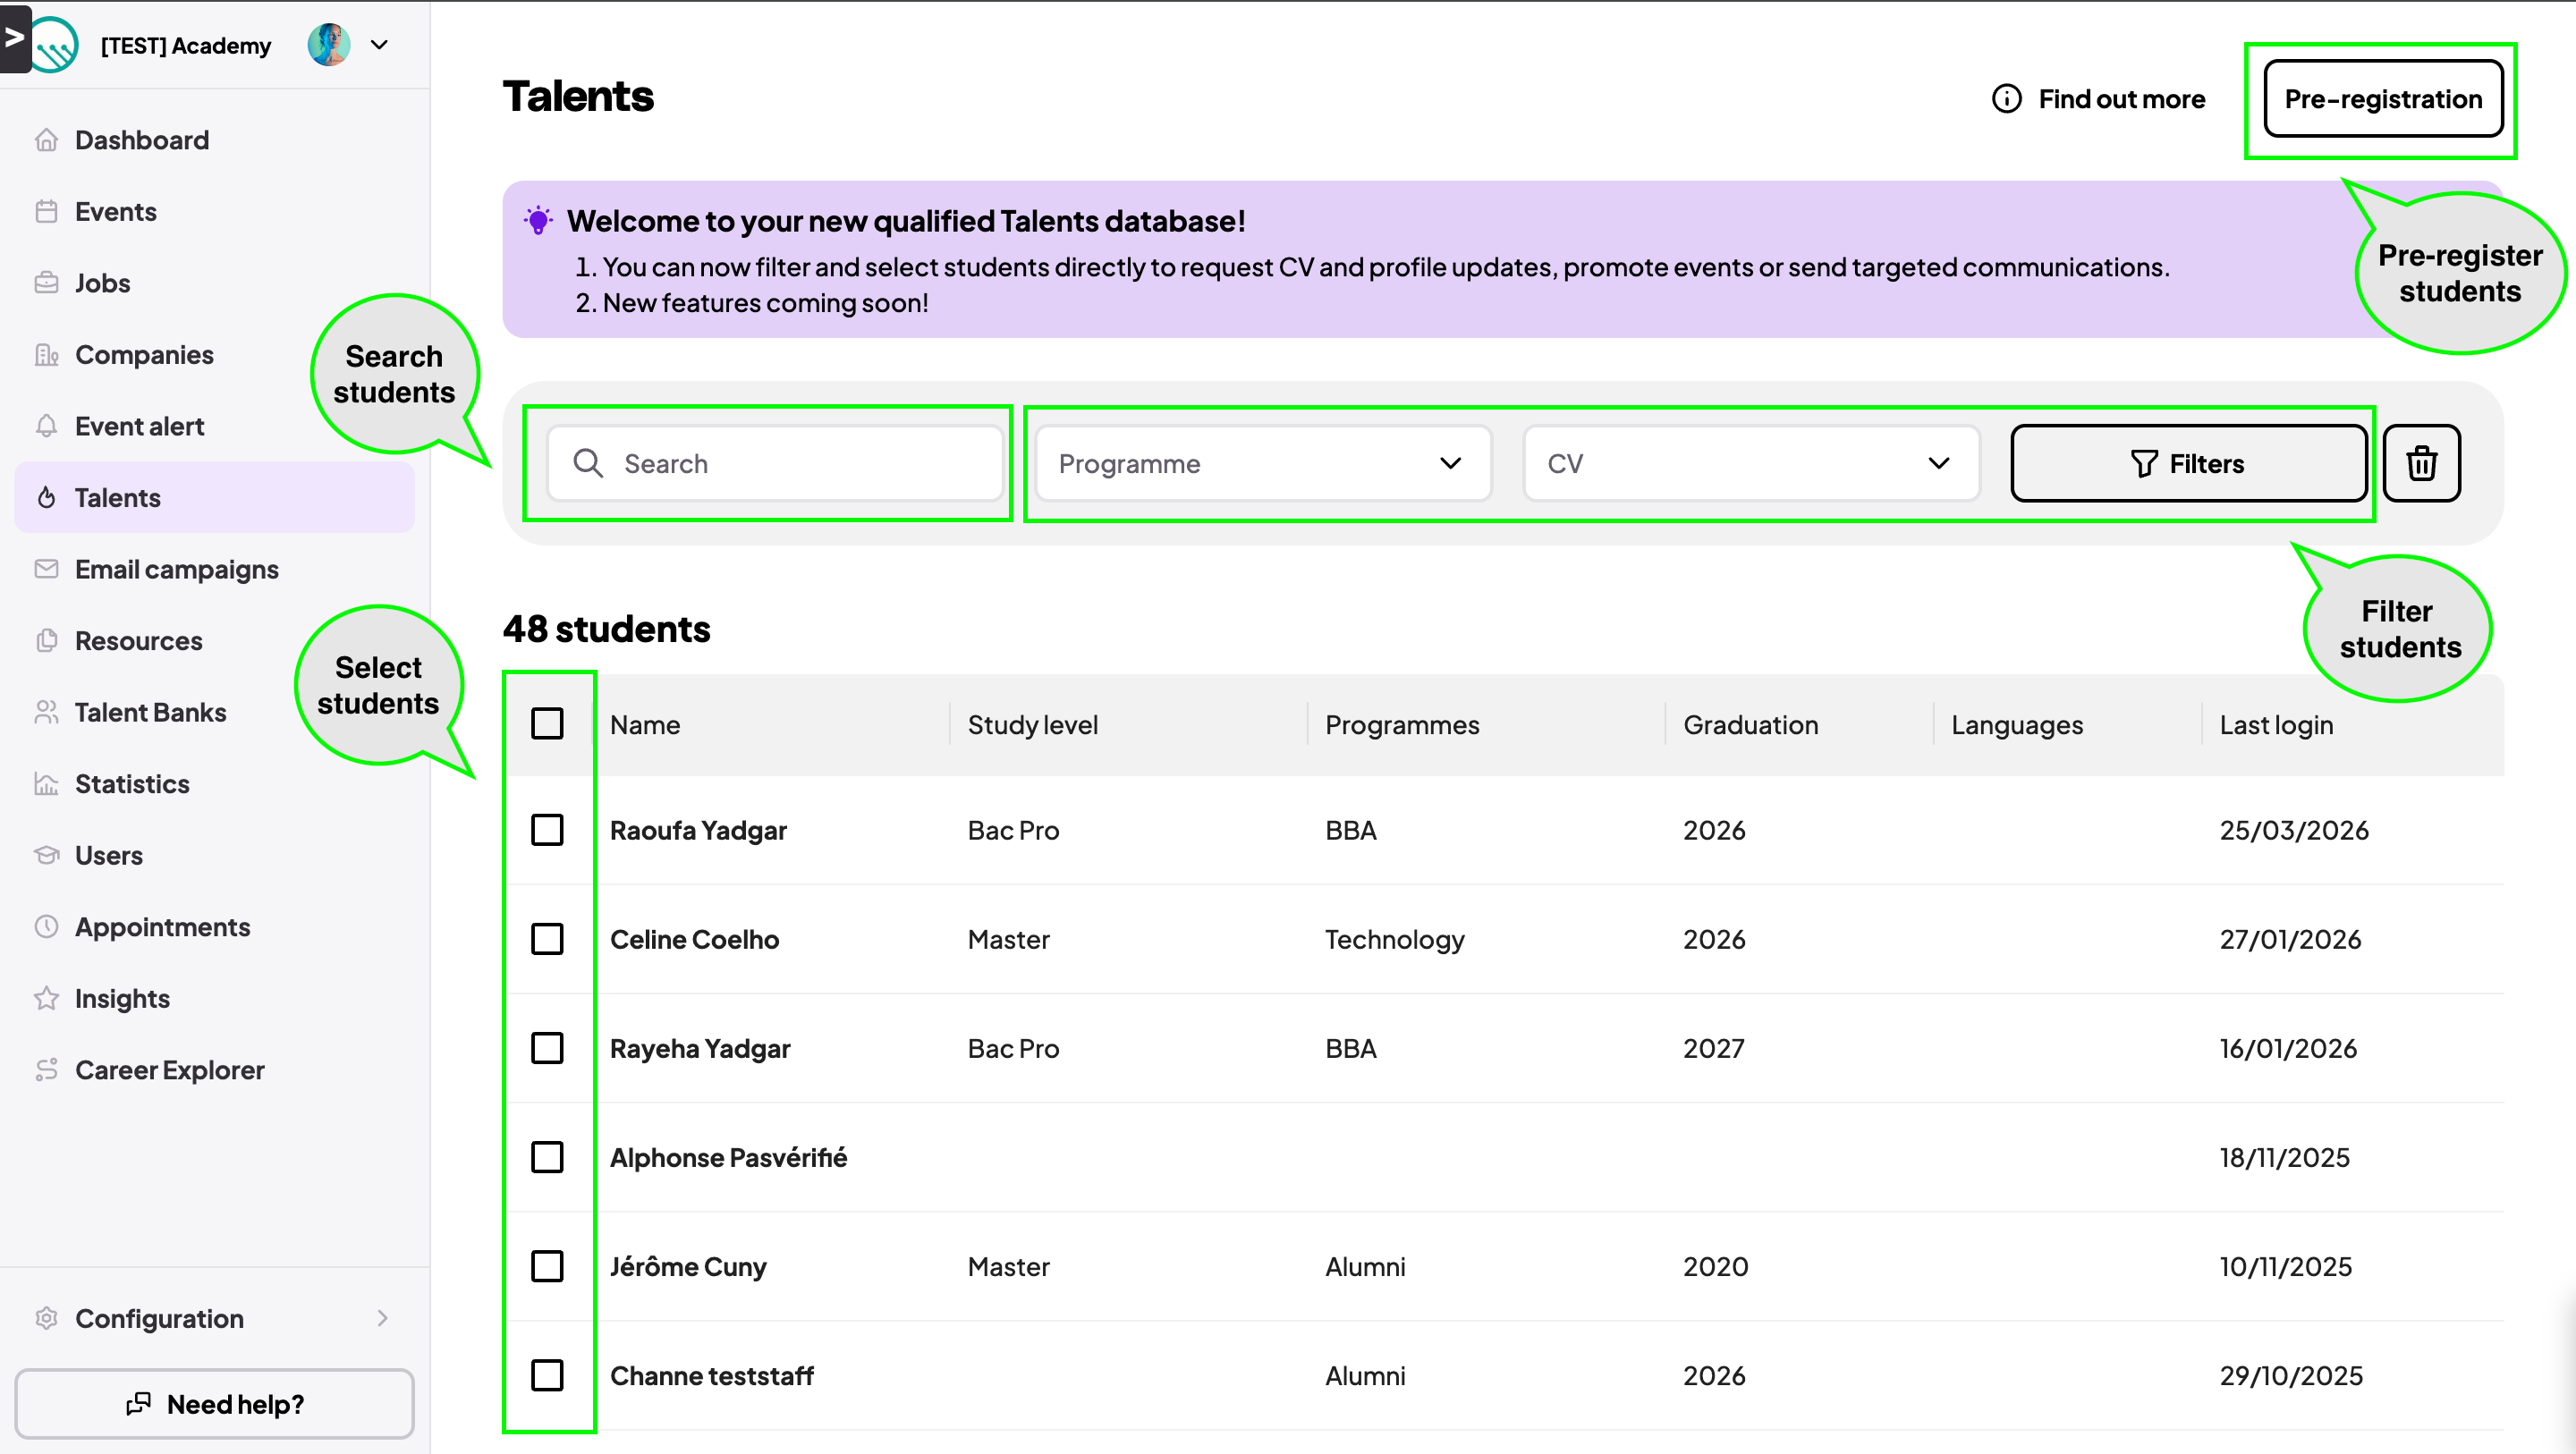The height and width of the screenshot is (1454, 2576).
Task: Expand the CV dropdown filter
Action: pyautogui.click(x=1750, y=463)
